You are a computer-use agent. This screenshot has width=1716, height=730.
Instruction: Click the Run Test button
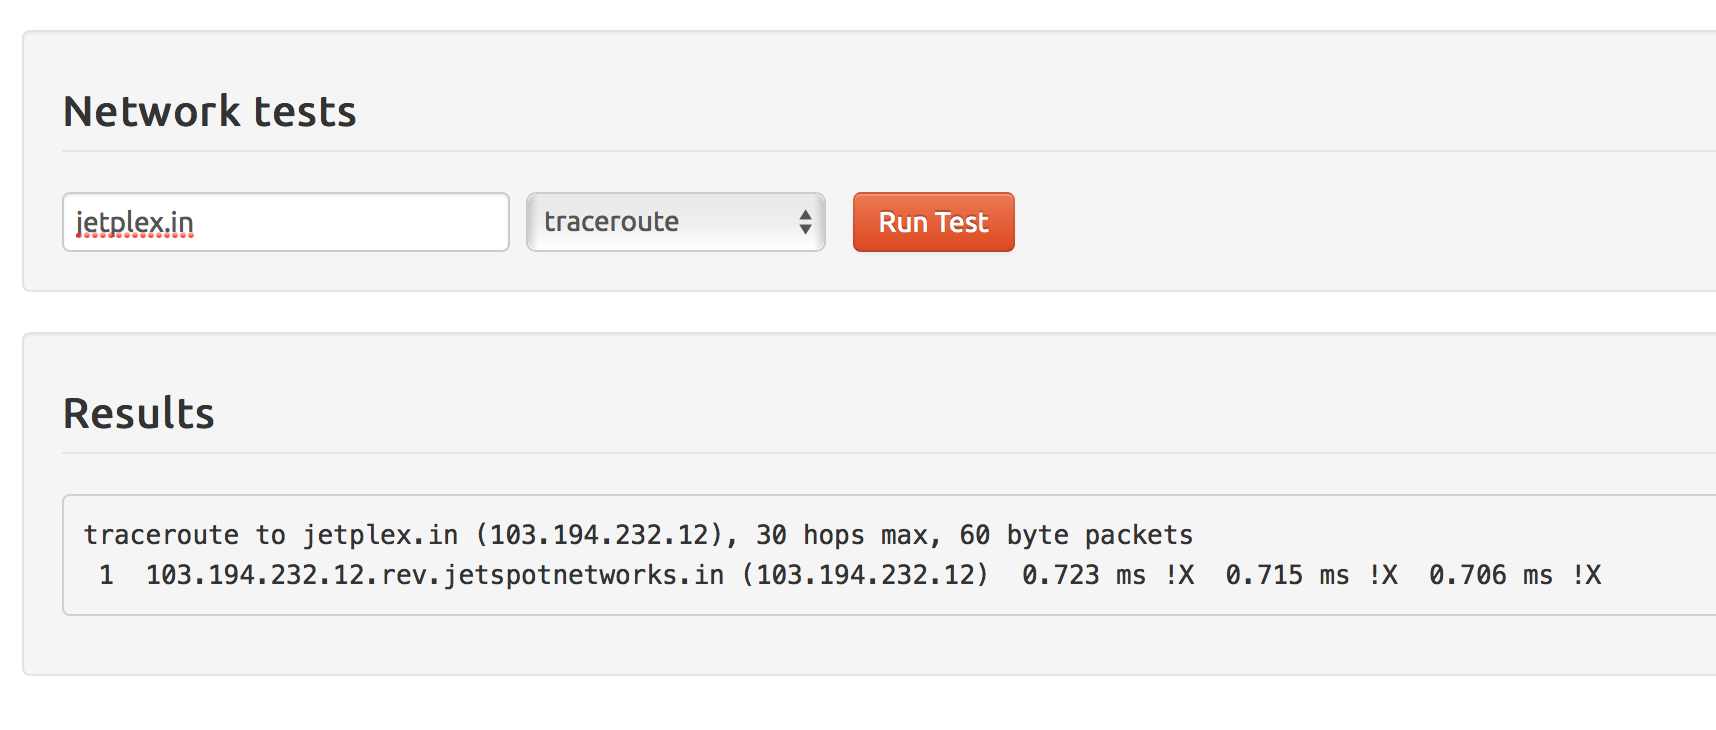933,222
